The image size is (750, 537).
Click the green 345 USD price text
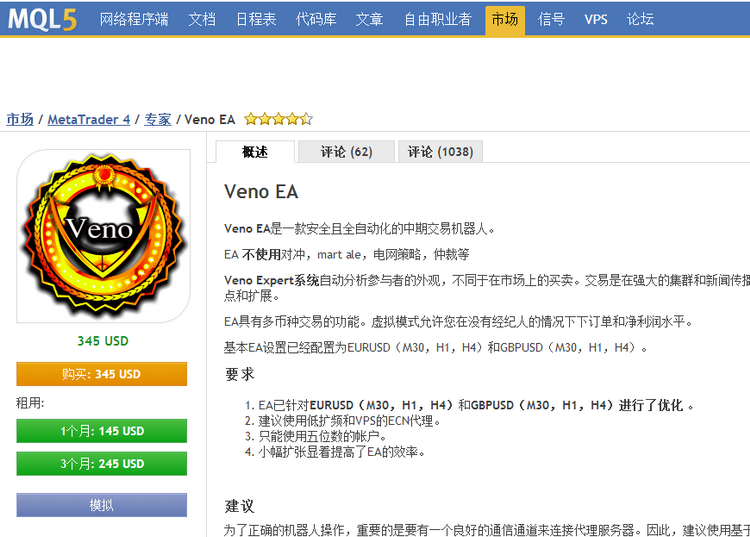tap(103, 341)
